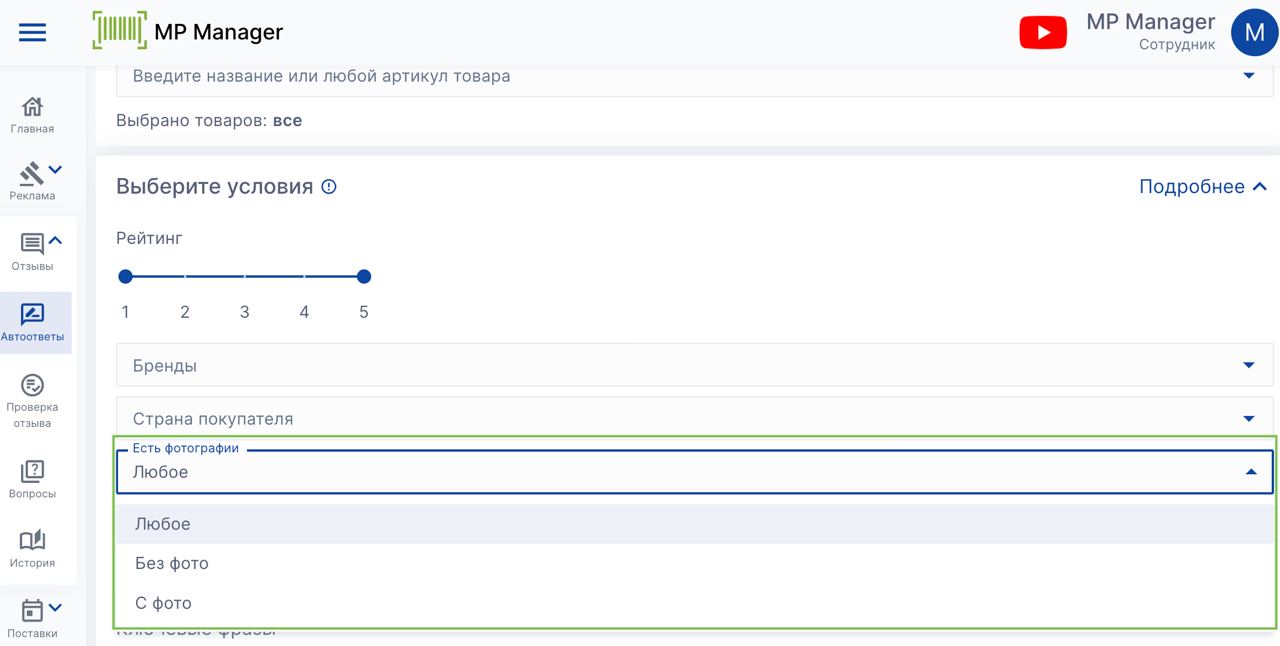Choose the Любое option

163,524
